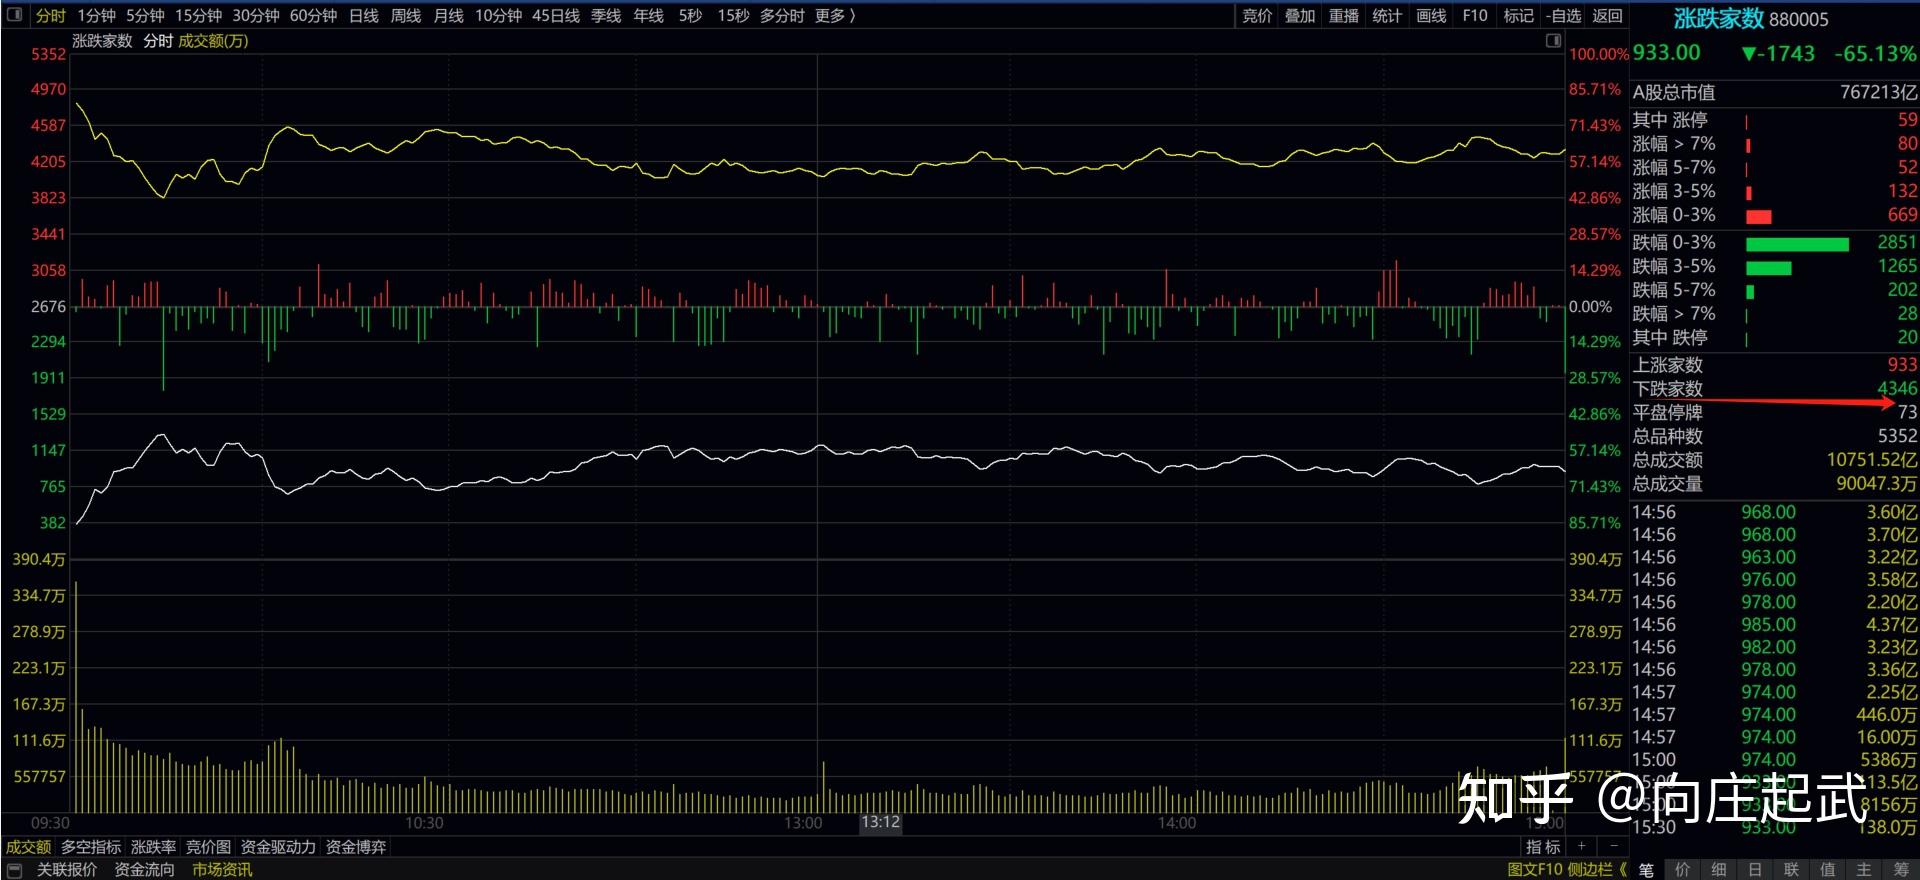Select the 日 tab in side panel

point(1755,870)
